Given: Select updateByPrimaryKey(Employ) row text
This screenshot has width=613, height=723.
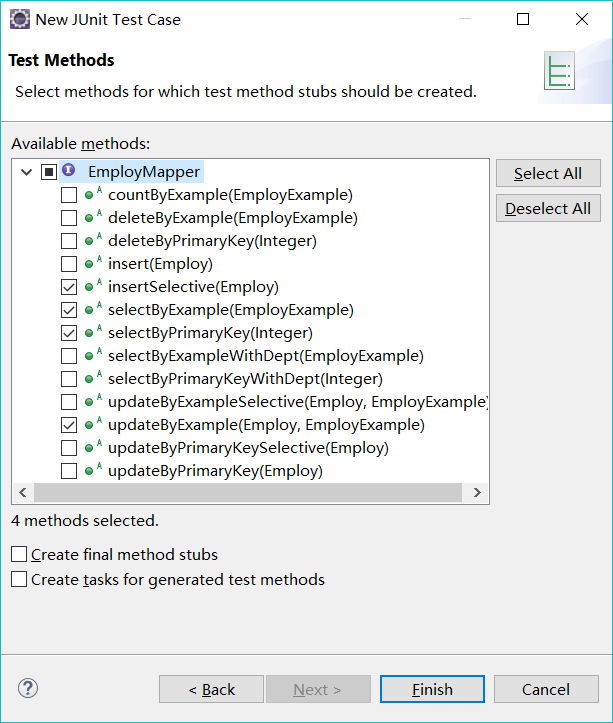Looking at the screenshot, I should (215, 471).
